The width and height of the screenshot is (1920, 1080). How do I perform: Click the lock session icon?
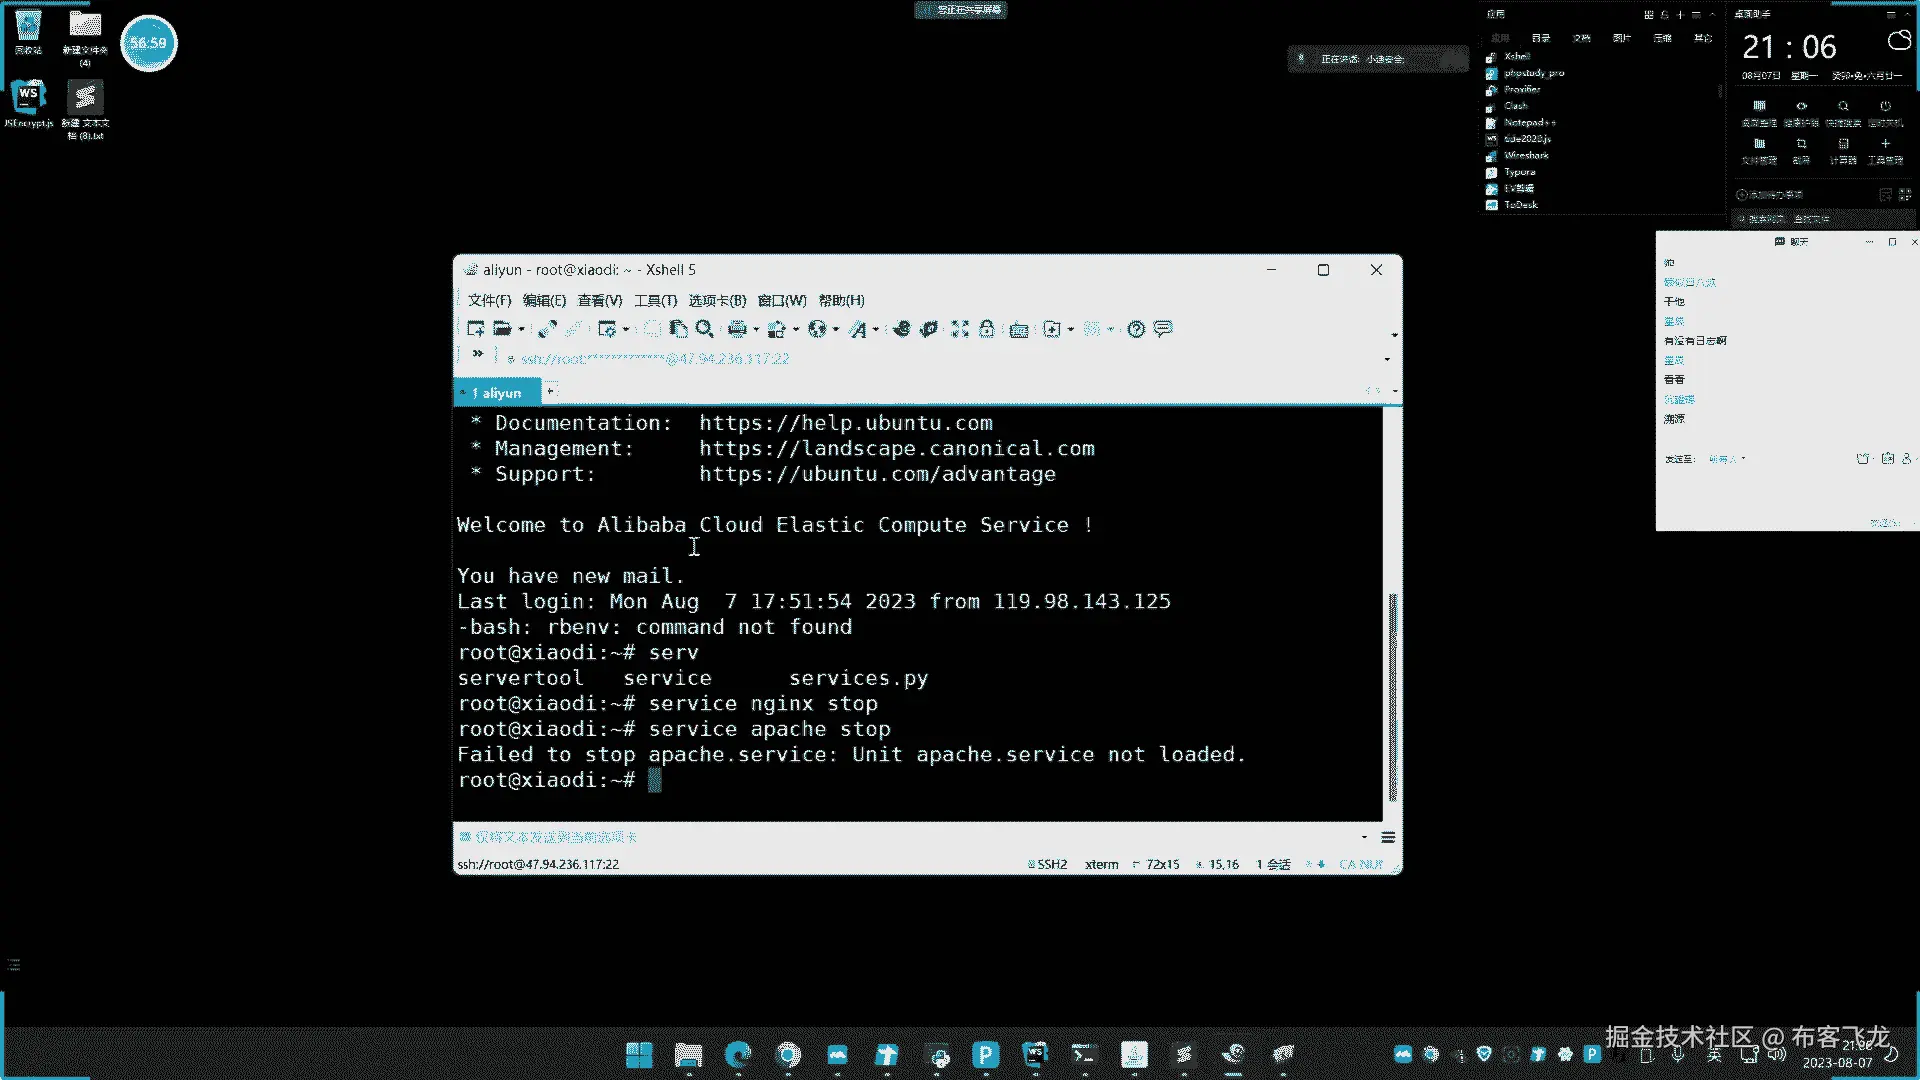pos(987,329)
